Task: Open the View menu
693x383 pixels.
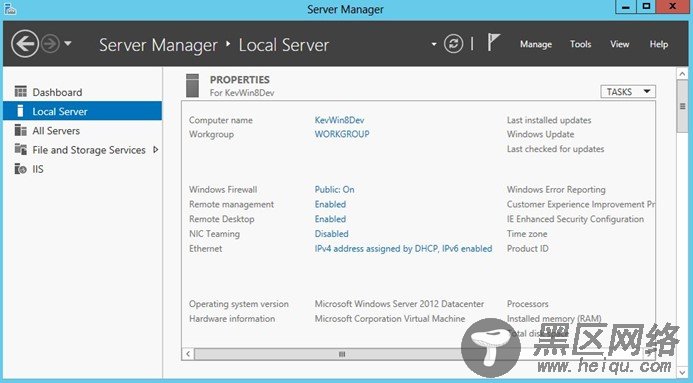Action: pos(620,44)
